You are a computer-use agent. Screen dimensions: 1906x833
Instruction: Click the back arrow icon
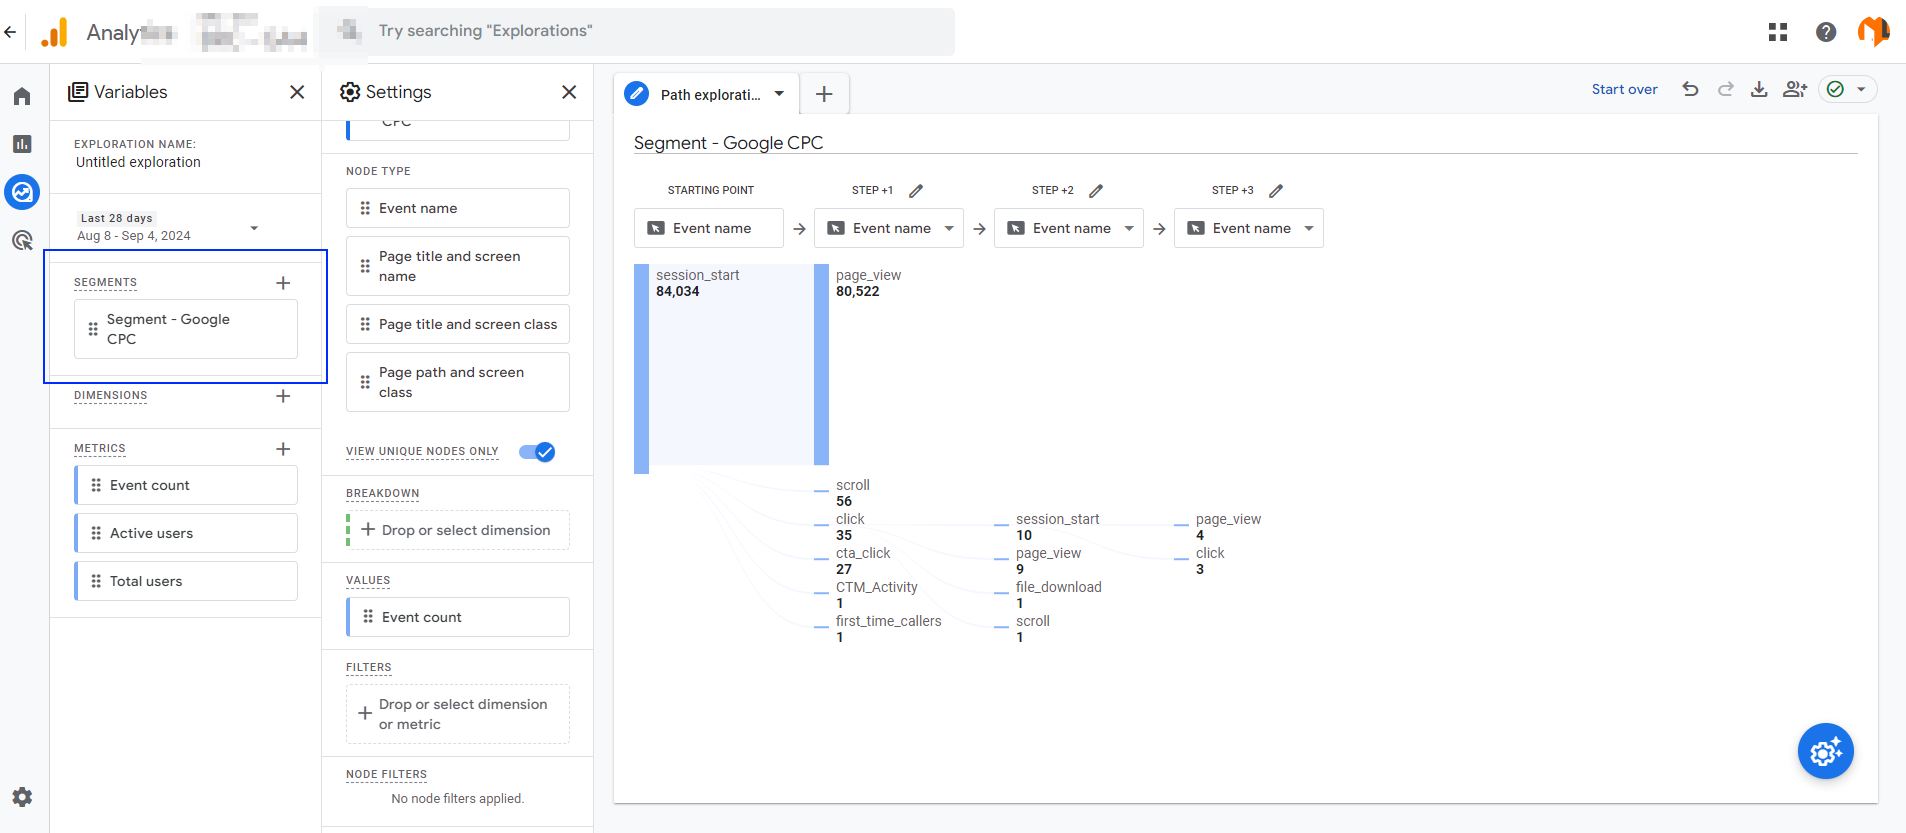(x=10, y=32)
